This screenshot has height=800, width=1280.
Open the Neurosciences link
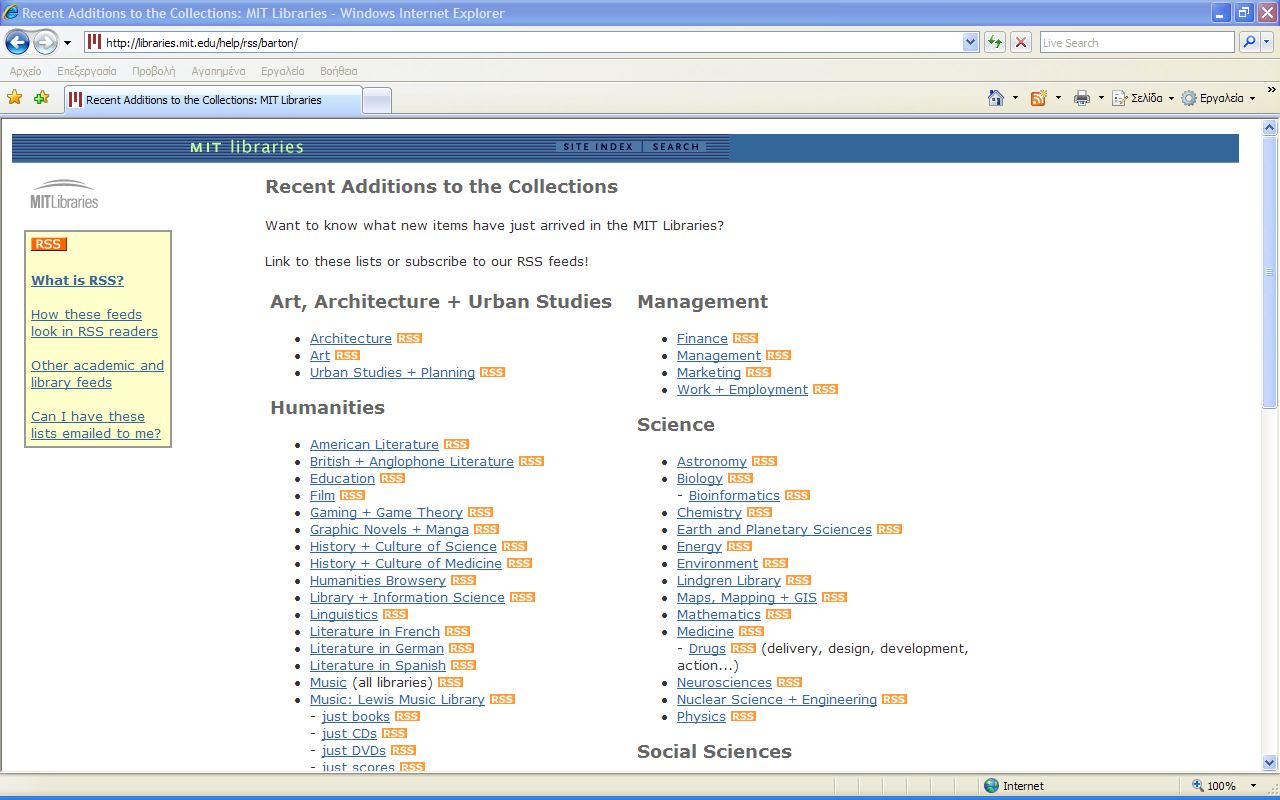pos(724,683)
